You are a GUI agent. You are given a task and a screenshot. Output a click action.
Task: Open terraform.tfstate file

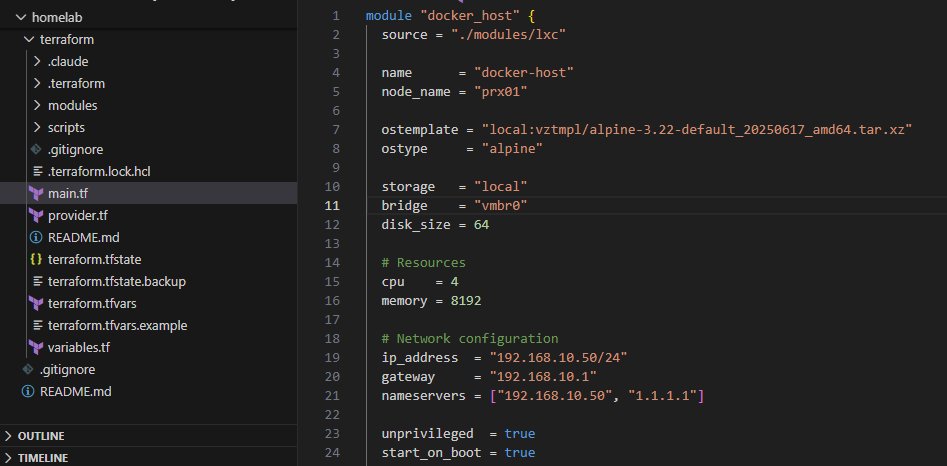click(95, 260)
